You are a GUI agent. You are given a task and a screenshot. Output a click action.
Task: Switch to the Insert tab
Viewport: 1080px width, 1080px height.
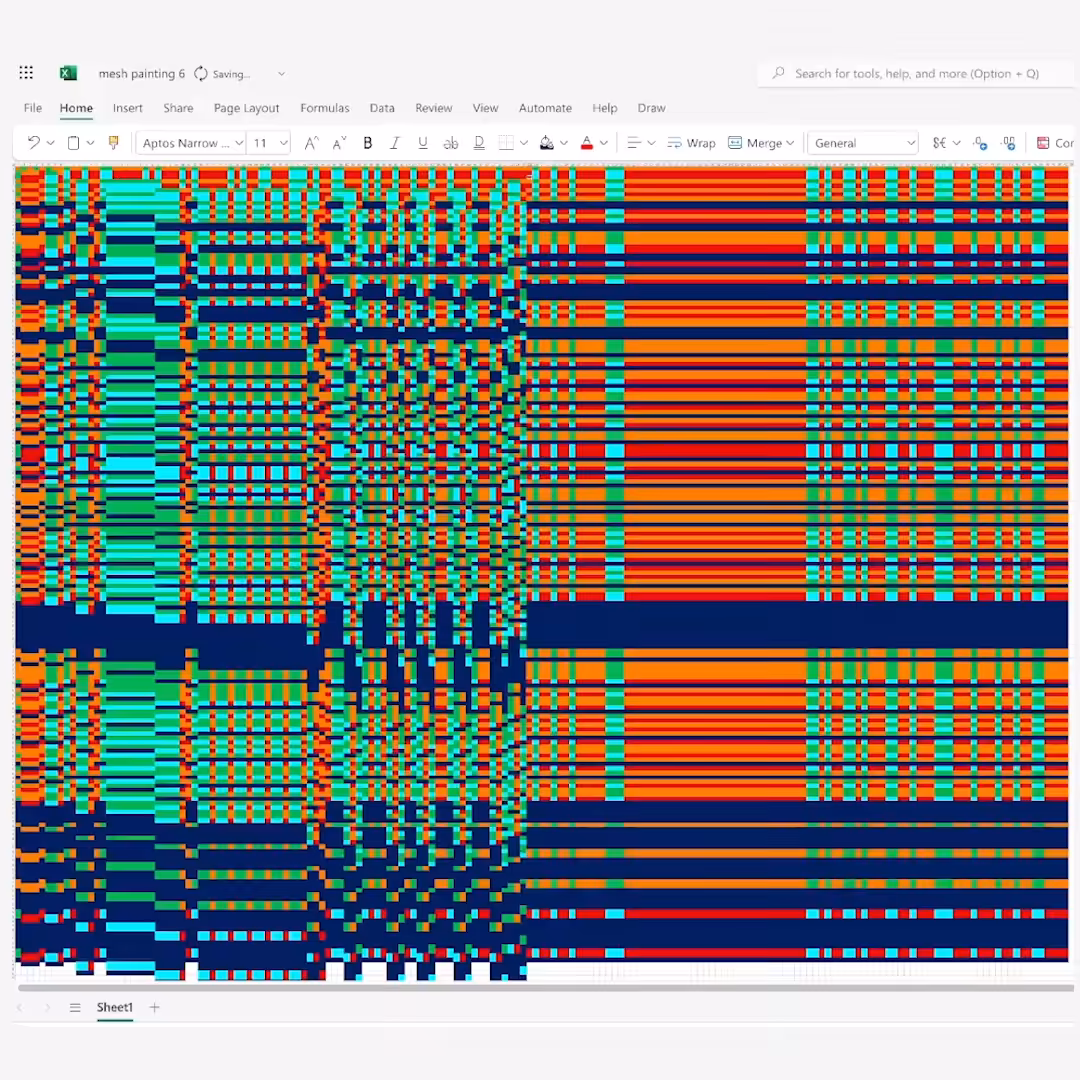[127, 108]
